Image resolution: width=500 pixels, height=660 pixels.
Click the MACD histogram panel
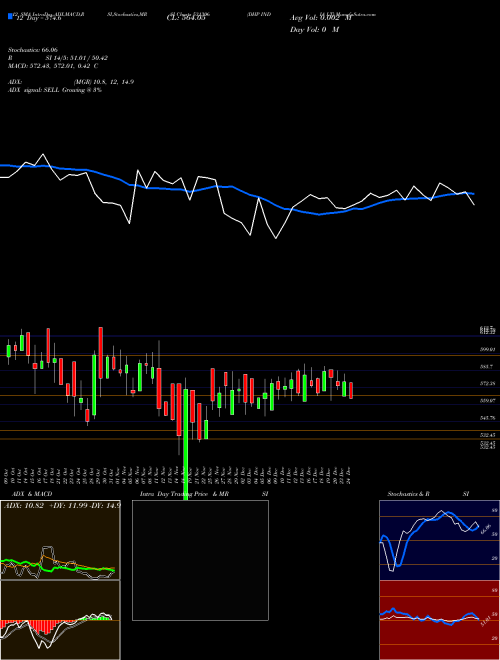coord(60,620)
